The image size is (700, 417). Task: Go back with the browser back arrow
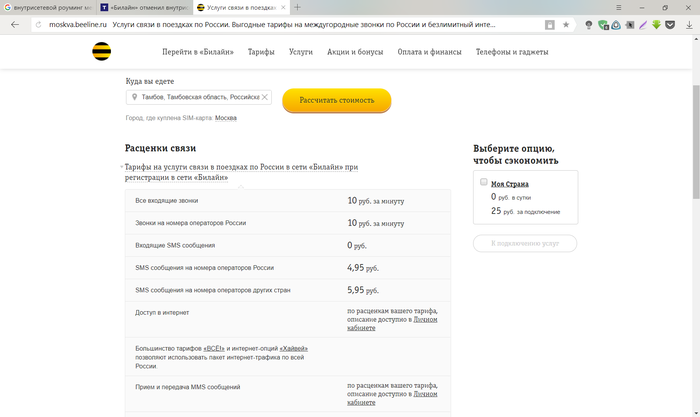coord(14,24)
